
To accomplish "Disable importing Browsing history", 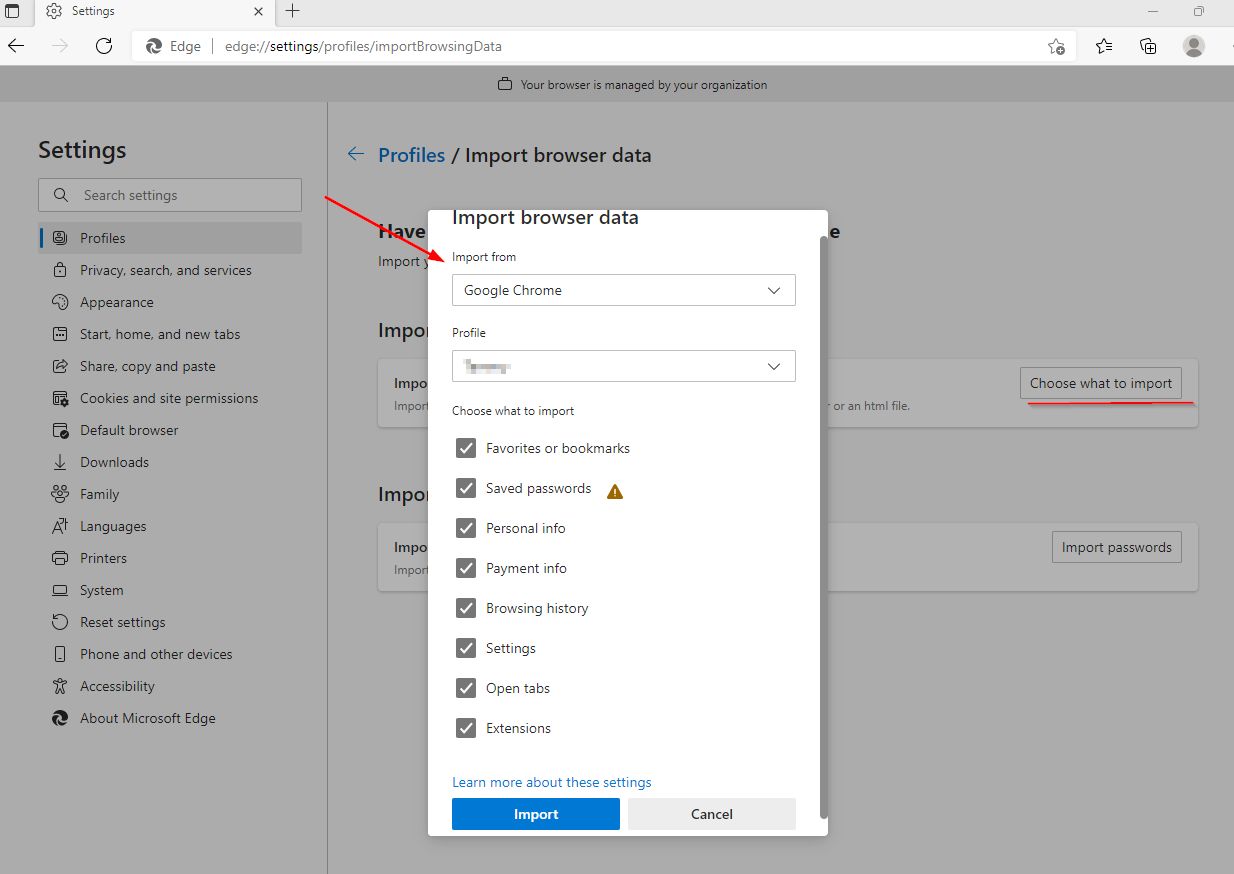I will click(x=465, y=607).
